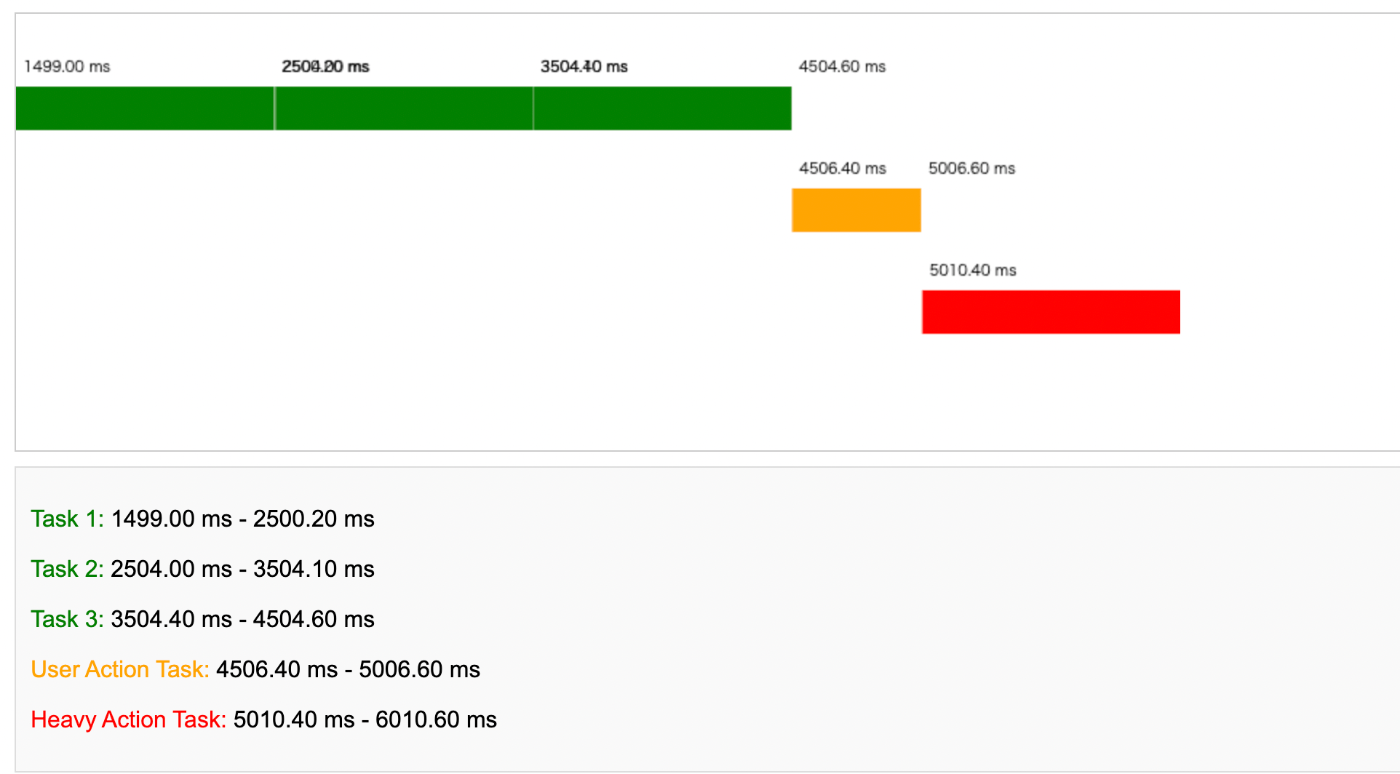Click the 5006.60 ms timeline label
This screenshot has width=1400, height=774.
[971, 168]
